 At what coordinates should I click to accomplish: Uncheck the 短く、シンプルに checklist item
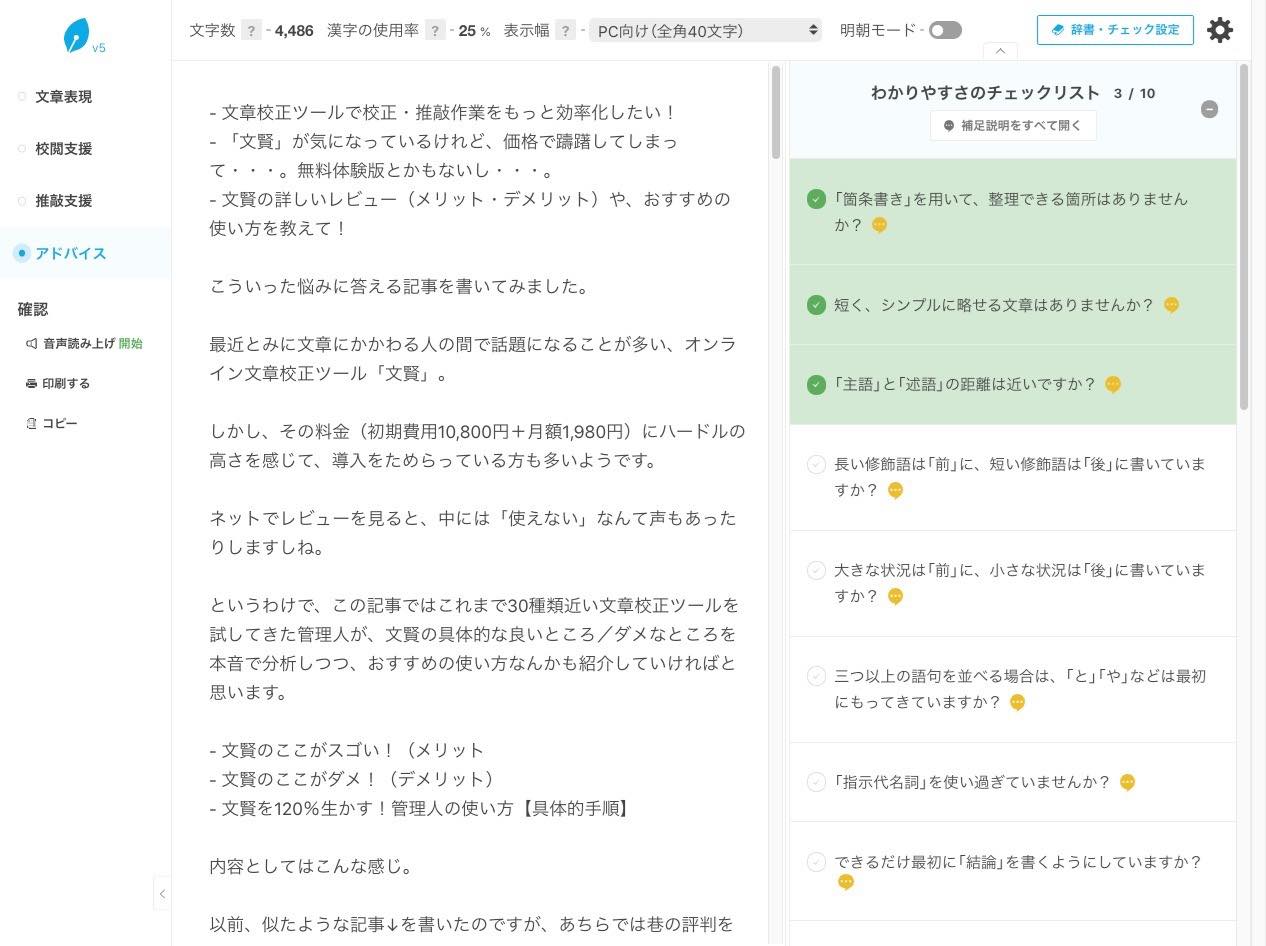[816, 305]
